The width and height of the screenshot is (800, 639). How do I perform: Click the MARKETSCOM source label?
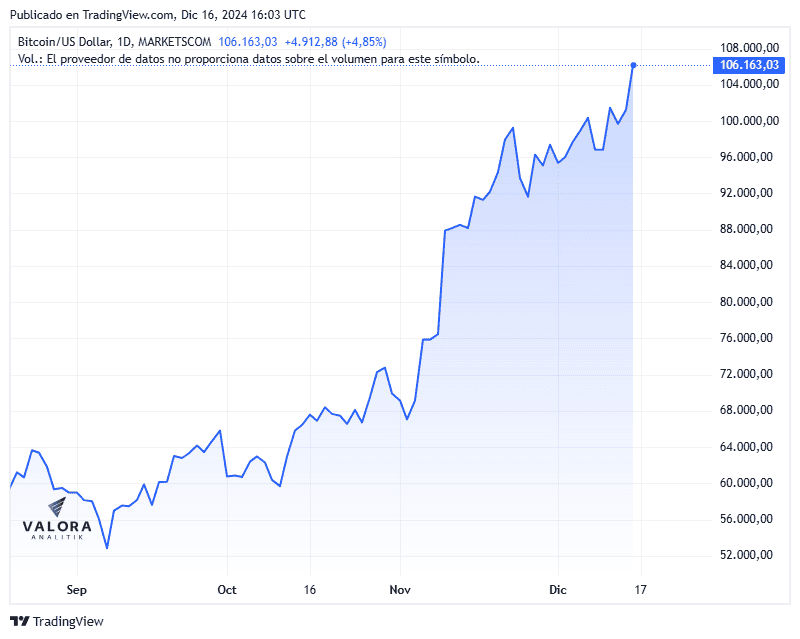click(x=174, y=42)
